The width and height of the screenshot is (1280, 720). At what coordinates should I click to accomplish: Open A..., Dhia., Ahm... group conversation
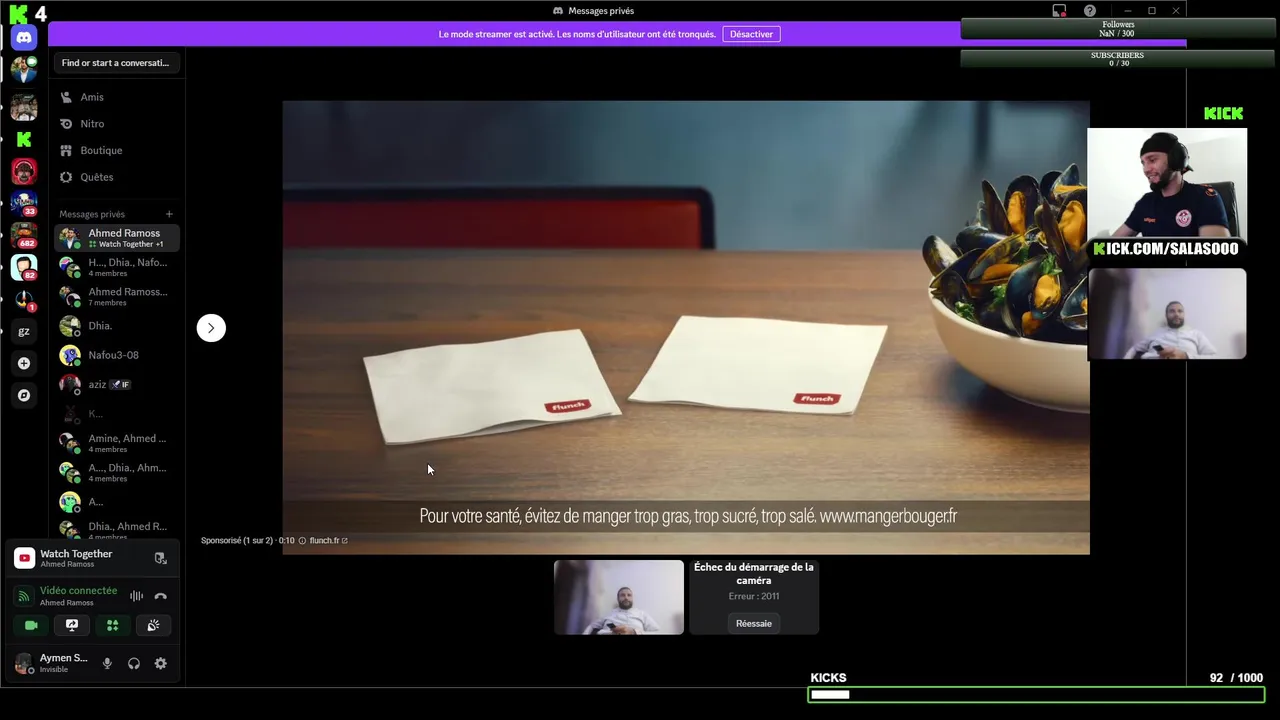pos(117,472)
